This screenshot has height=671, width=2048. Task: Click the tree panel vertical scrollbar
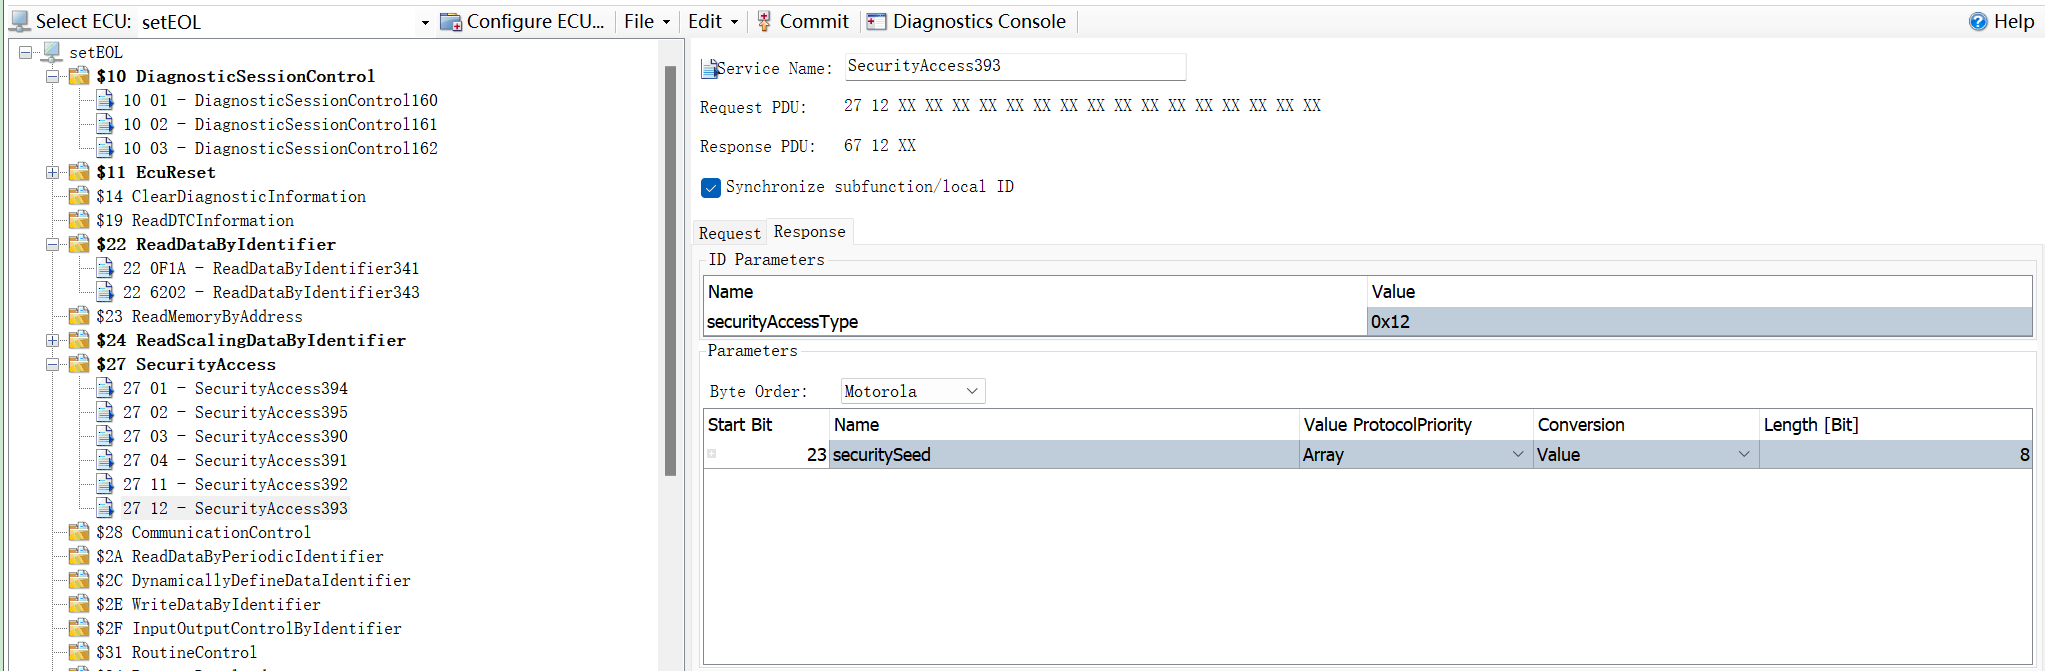coord(670,270)
